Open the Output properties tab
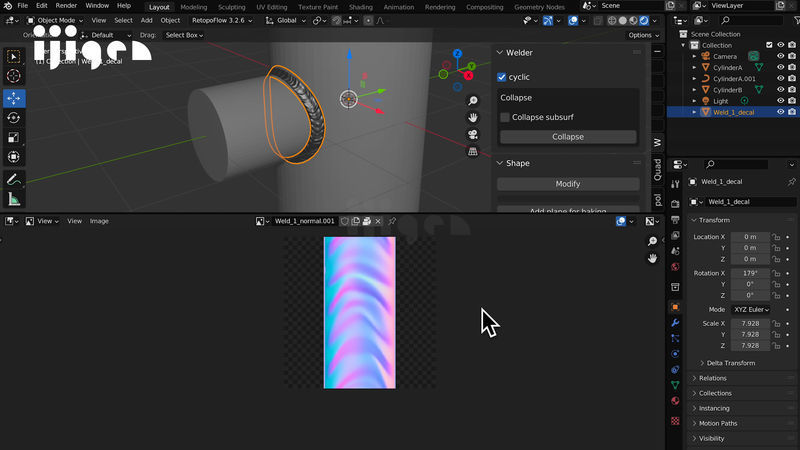The width and height of the screenshot is (800, 450). coord(675,220)
